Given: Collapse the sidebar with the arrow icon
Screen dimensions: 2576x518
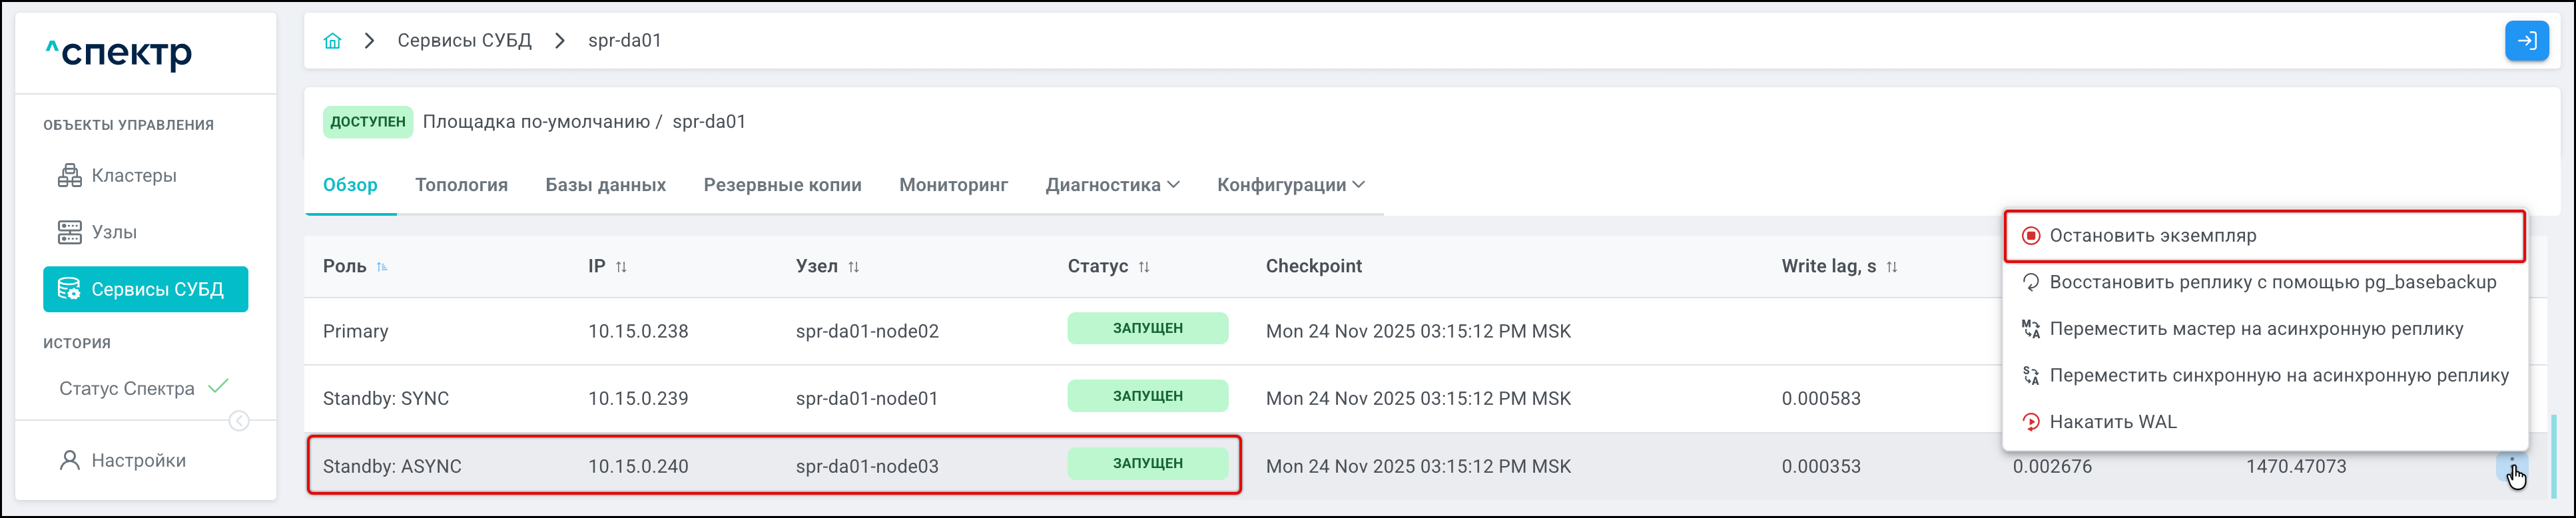Looking at the screenshot, I should click(239, 421).
